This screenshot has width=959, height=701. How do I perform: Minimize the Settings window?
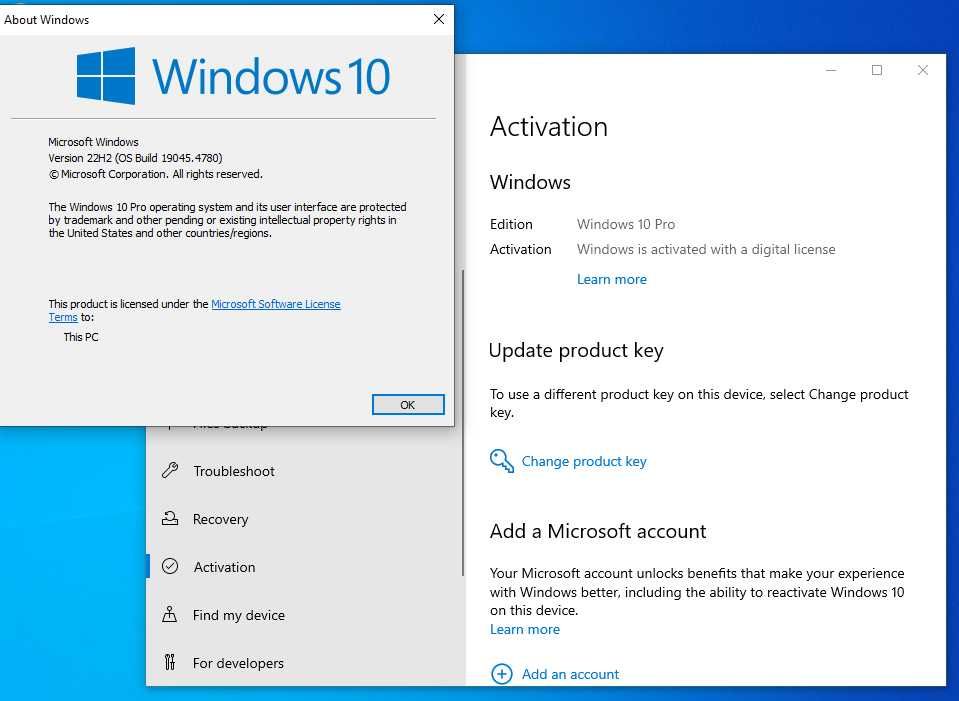pyautogui.click(x=831, y=70)
